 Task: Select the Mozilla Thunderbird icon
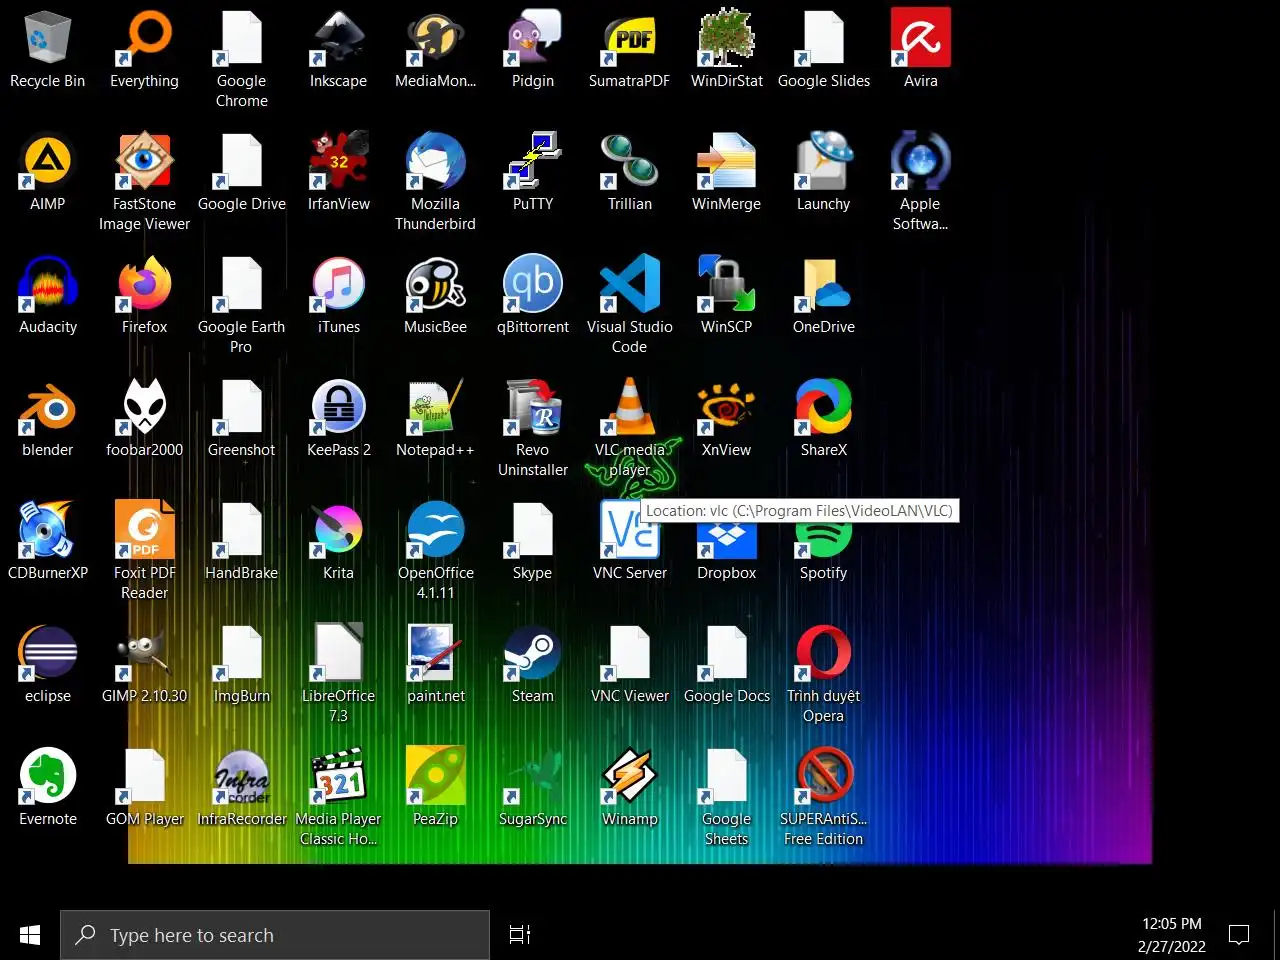[435, 161]
